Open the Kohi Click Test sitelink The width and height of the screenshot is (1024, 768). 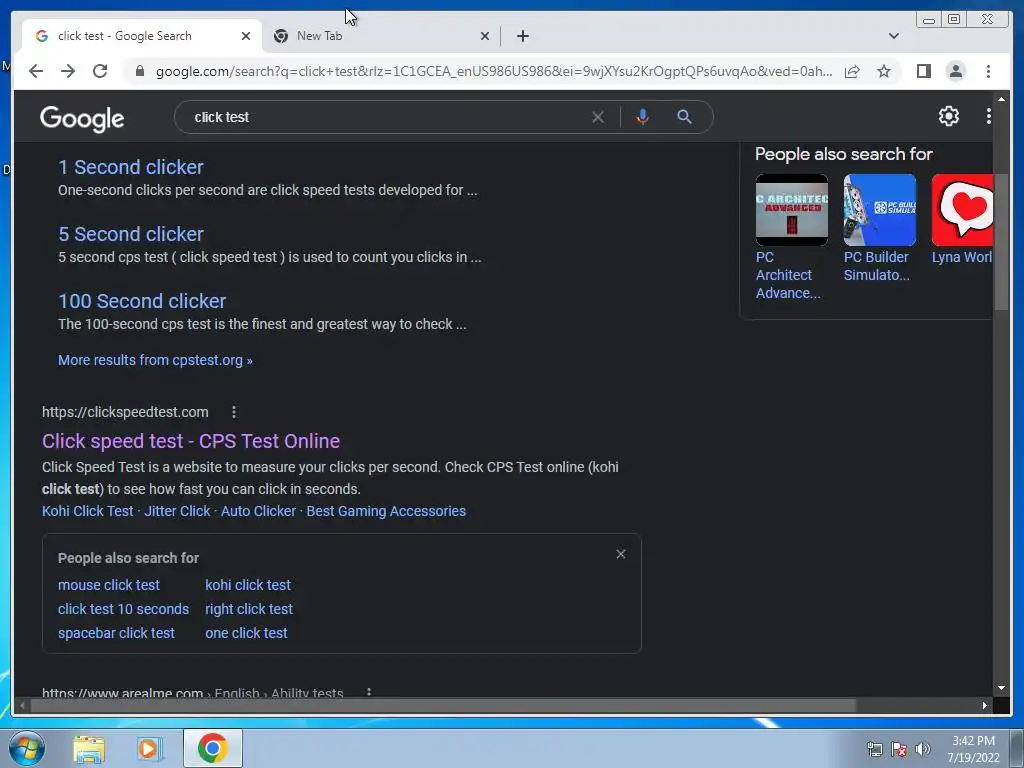88,511
